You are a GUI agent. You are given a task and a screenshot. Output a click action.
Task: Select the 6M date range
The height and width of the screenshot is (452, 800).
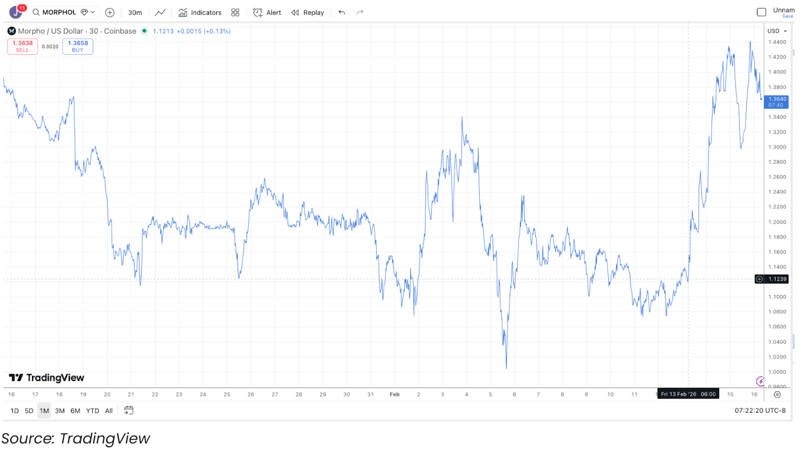(x=76, y=411)
